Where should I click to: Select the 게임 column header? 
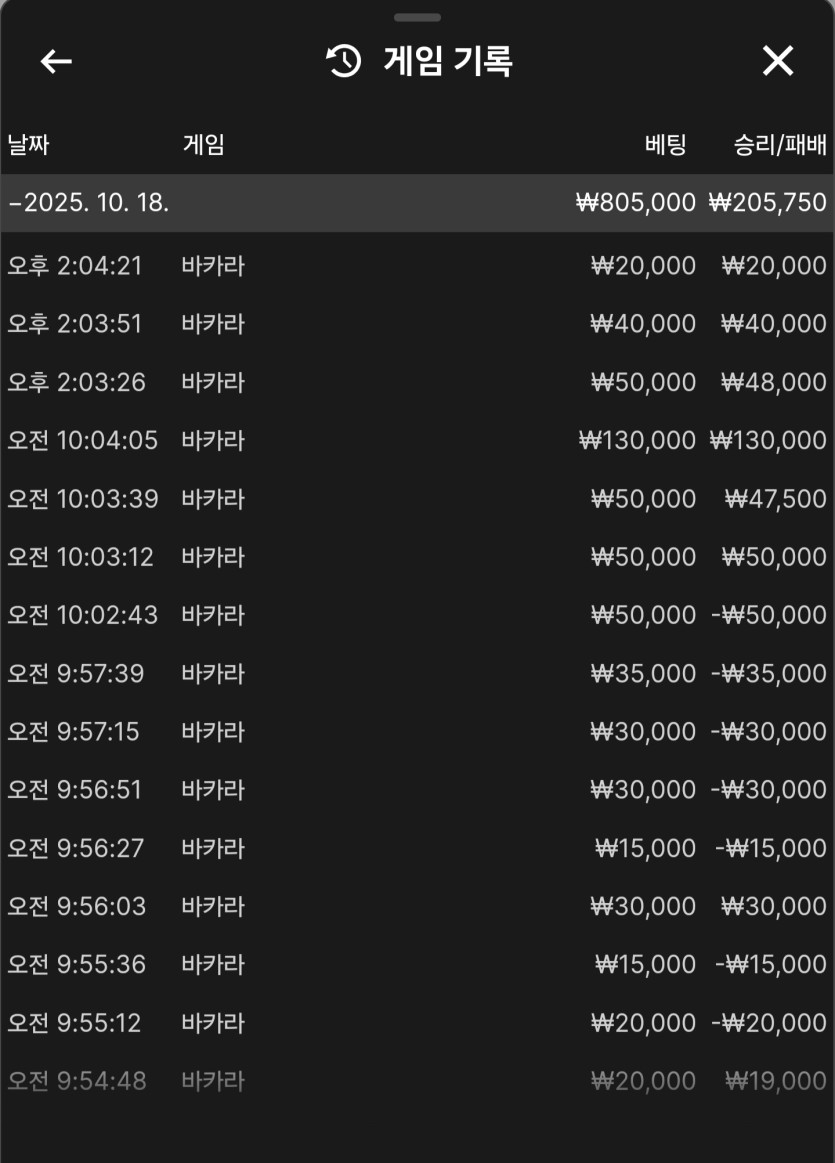(204, 144)
